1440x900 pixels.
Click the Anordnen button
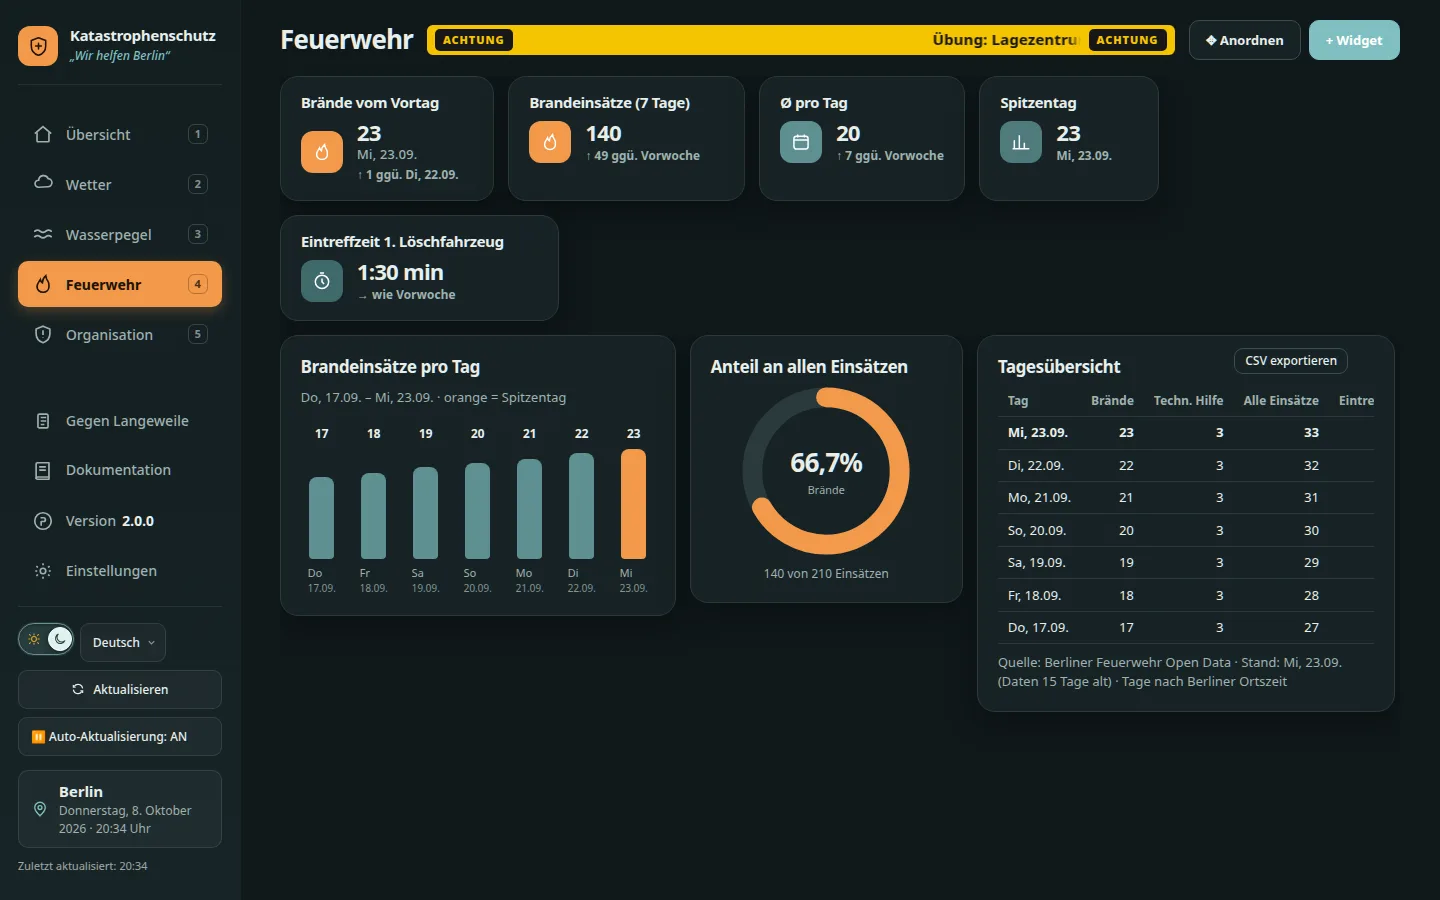pos(1245,40)
